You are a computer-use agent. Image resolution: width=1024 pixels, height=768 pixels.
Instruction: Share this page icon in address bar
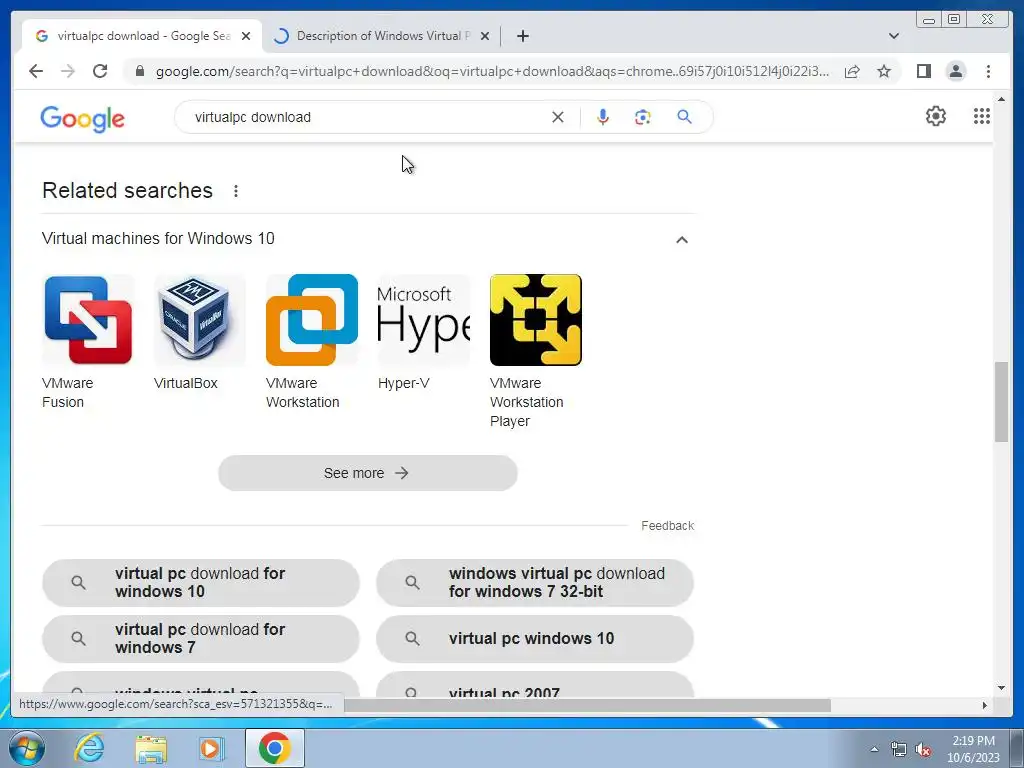click(x=852, y=71)
